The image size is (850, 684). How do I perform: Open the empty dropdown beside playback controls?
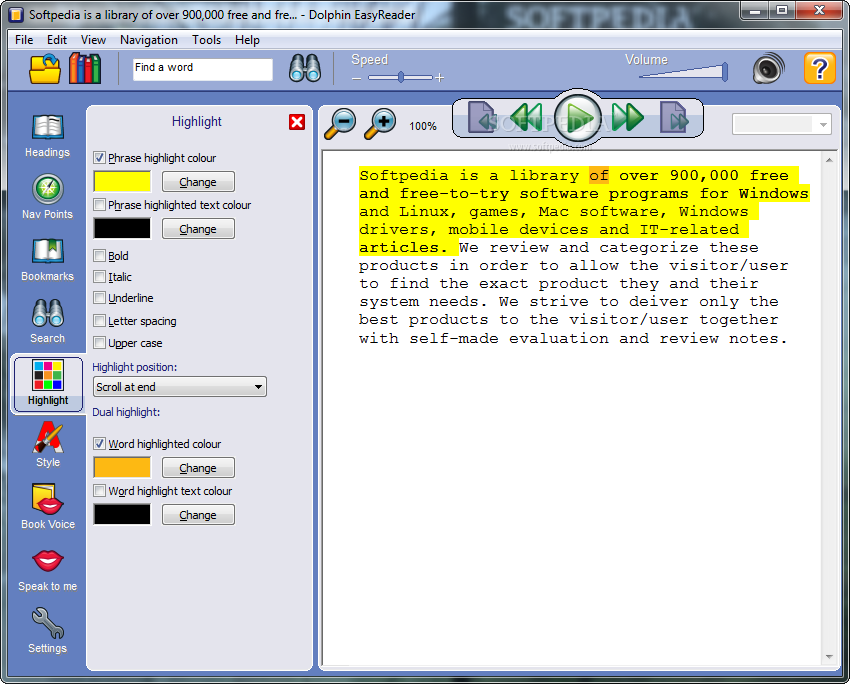(781, 124)
